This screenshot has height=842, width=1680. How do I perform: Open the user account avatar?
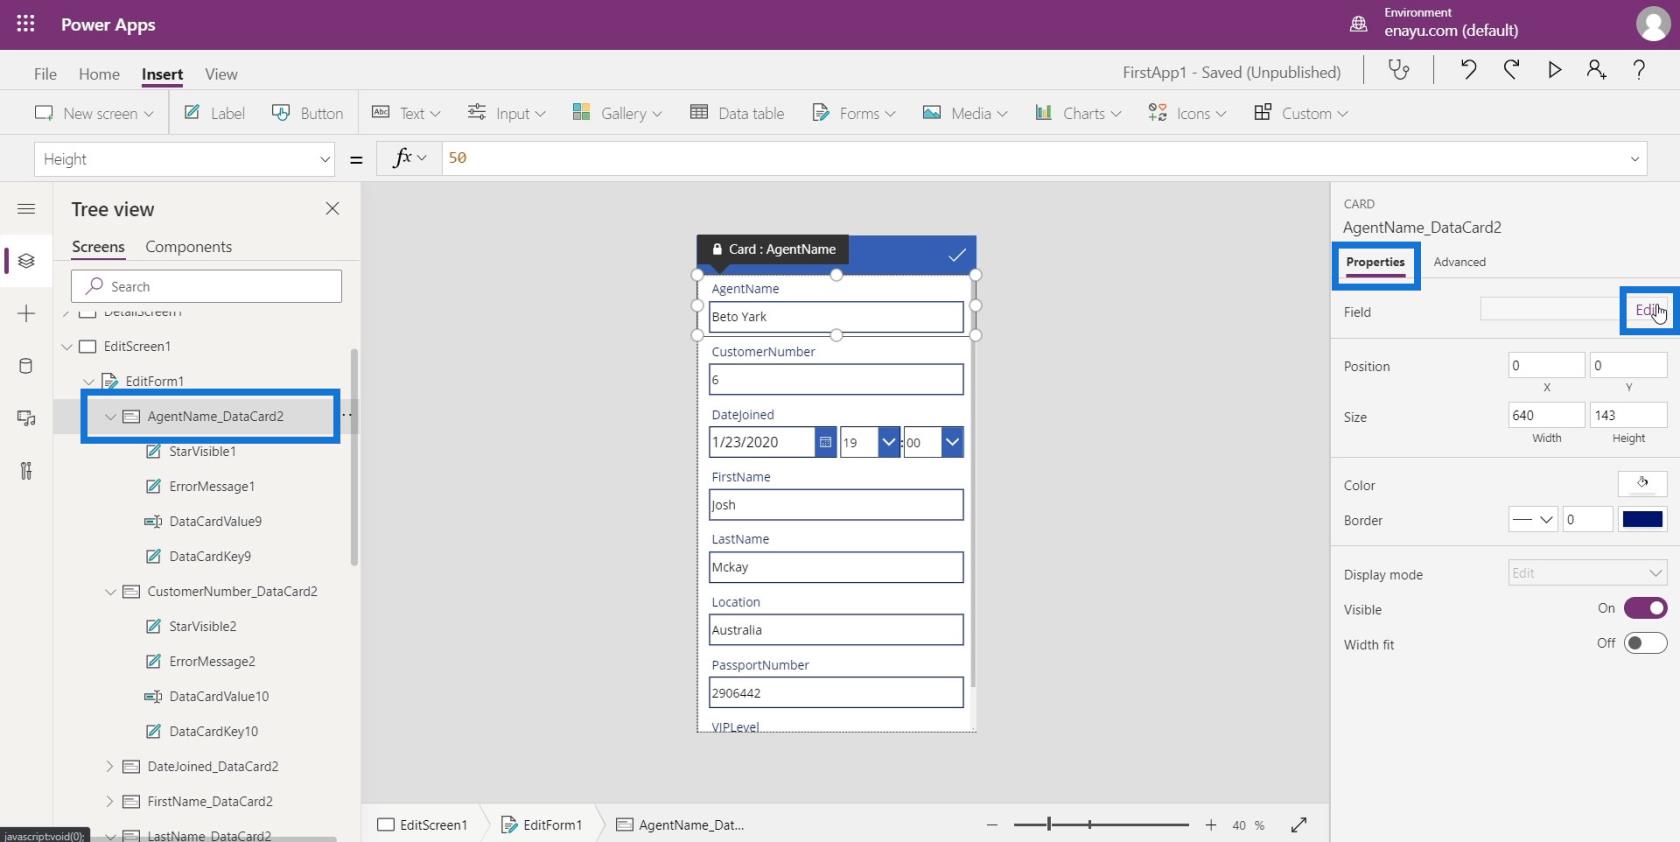(x=1652, y=24)
